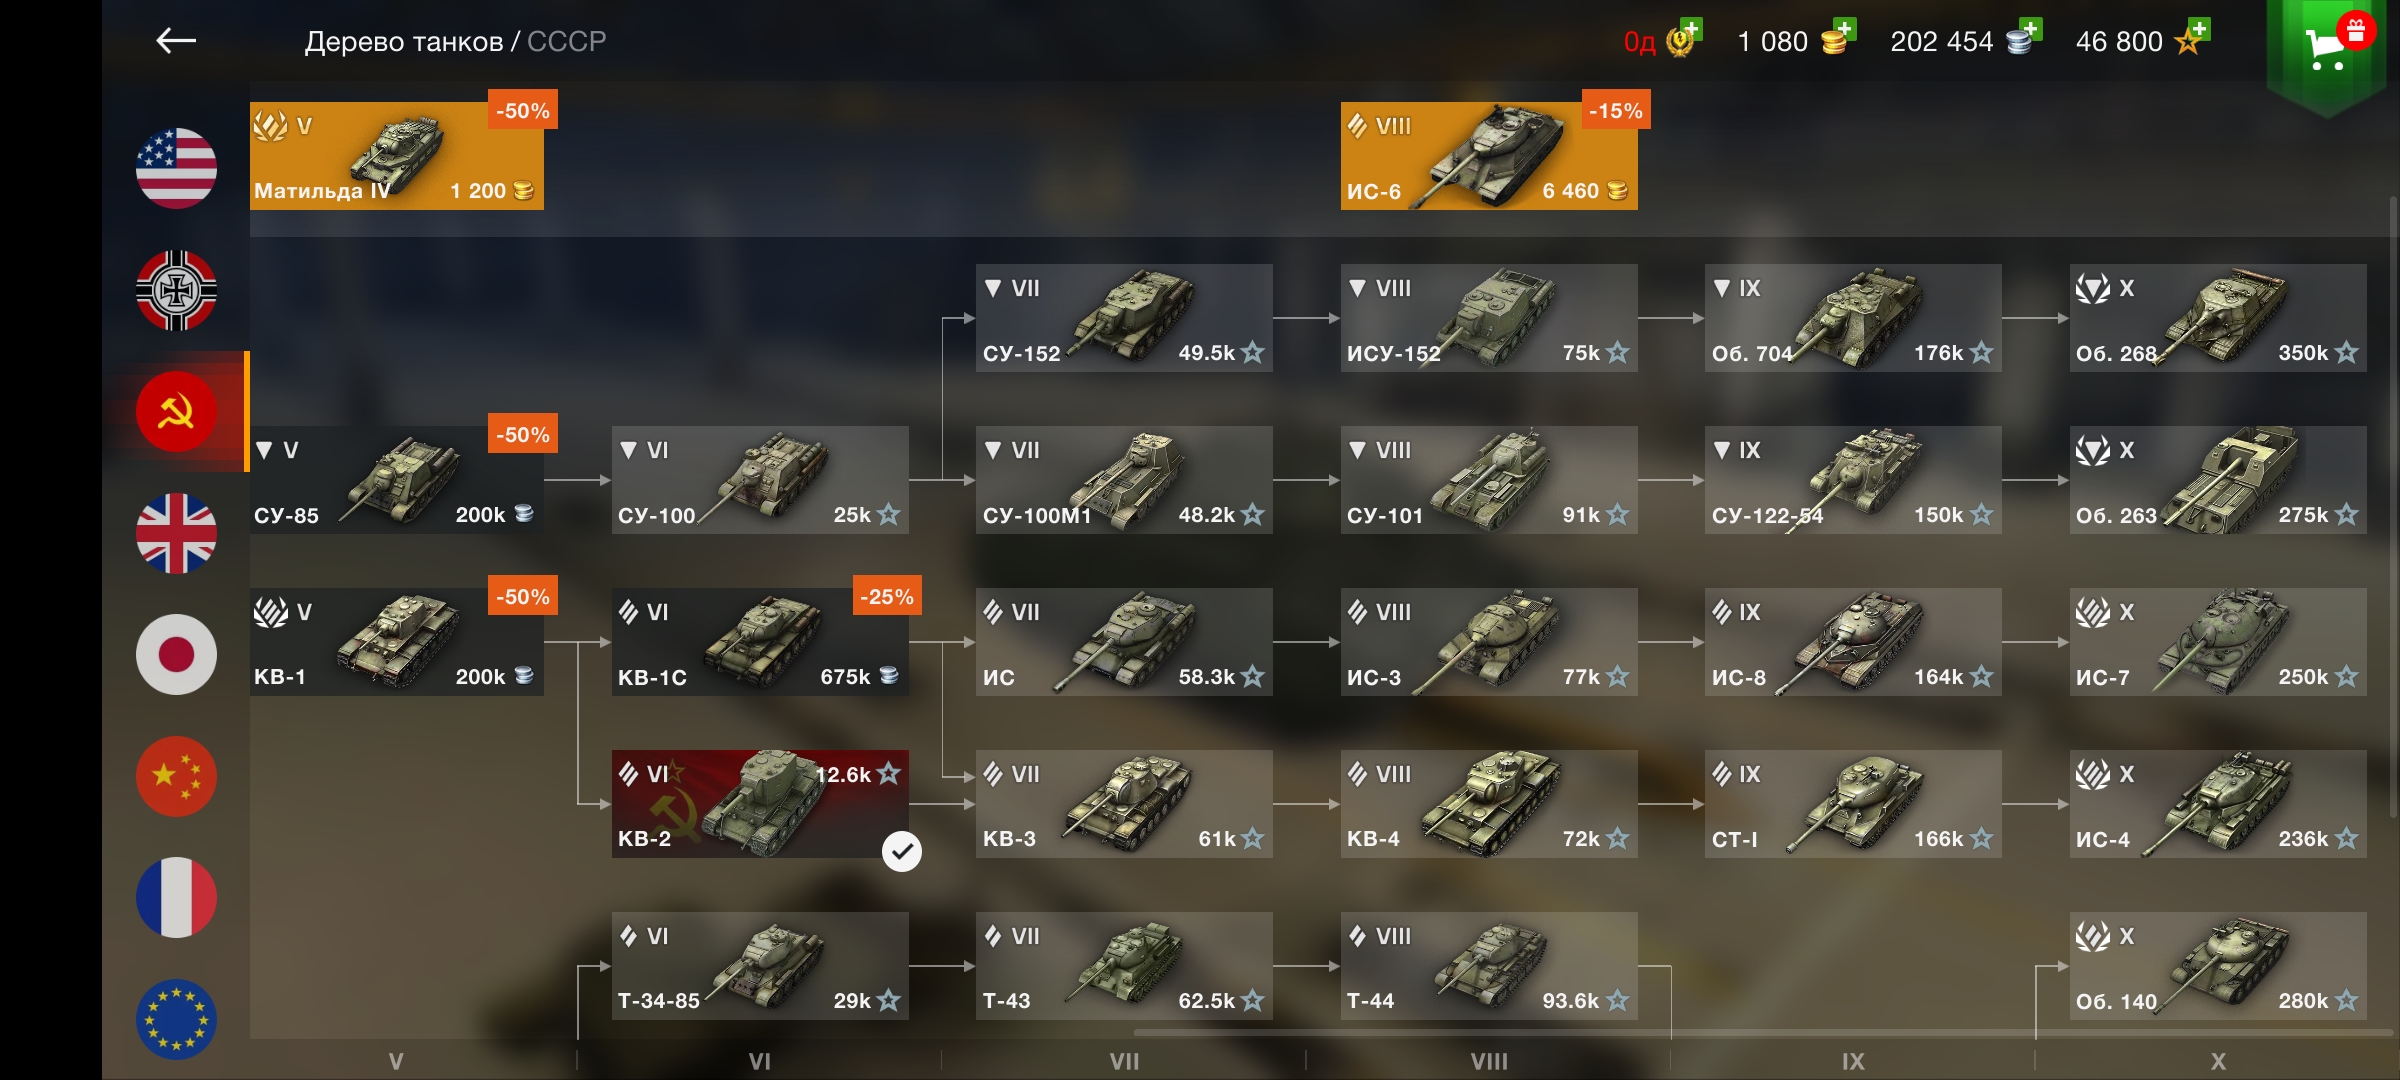Add credits via plus next to 202 454

2030,29
